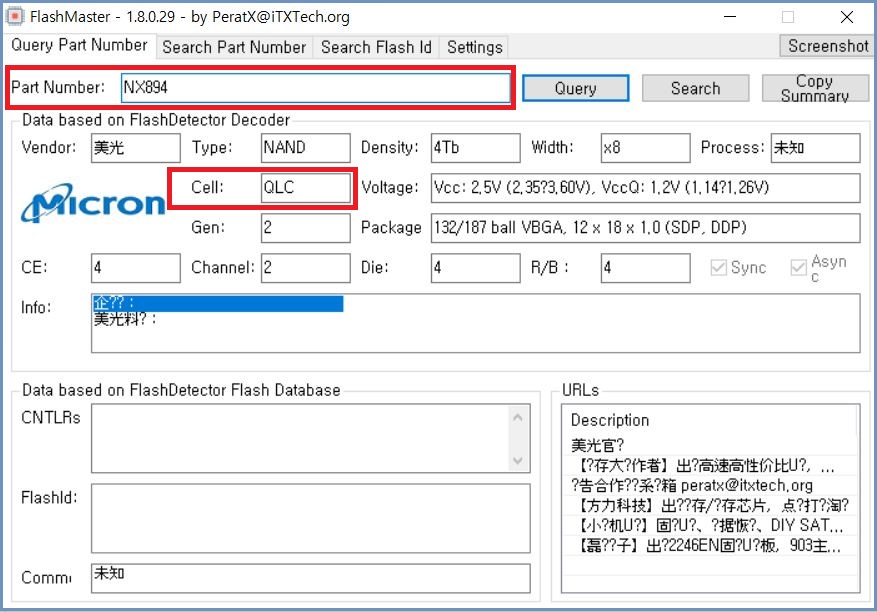This screenshot has height=612, width=877.
Task: Click the Micron logo image
Action: point(93,203)
